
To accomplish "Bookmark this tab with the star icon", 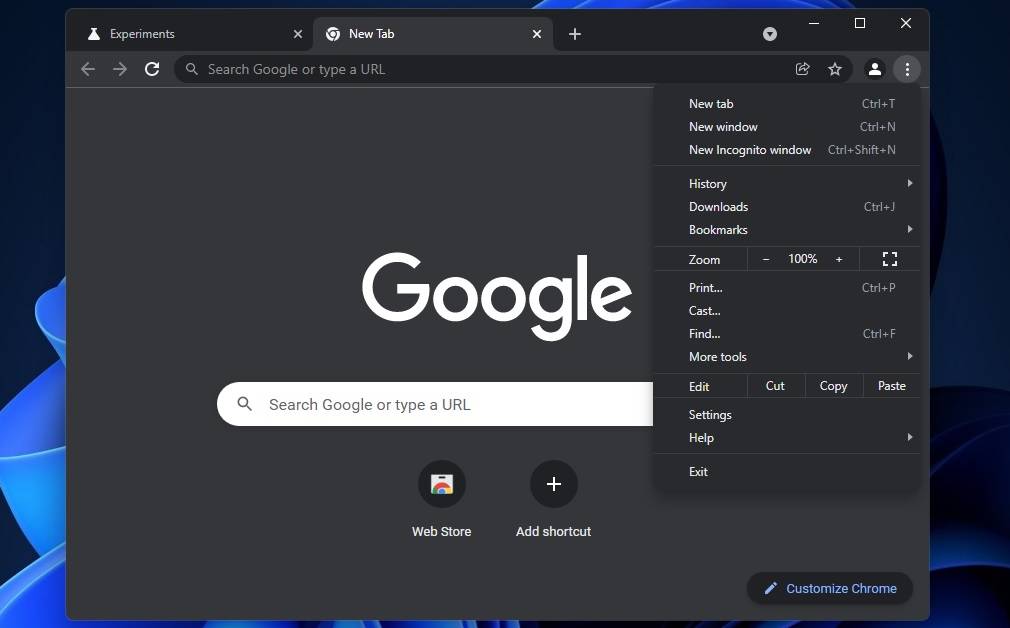I will tap(835, 69).
